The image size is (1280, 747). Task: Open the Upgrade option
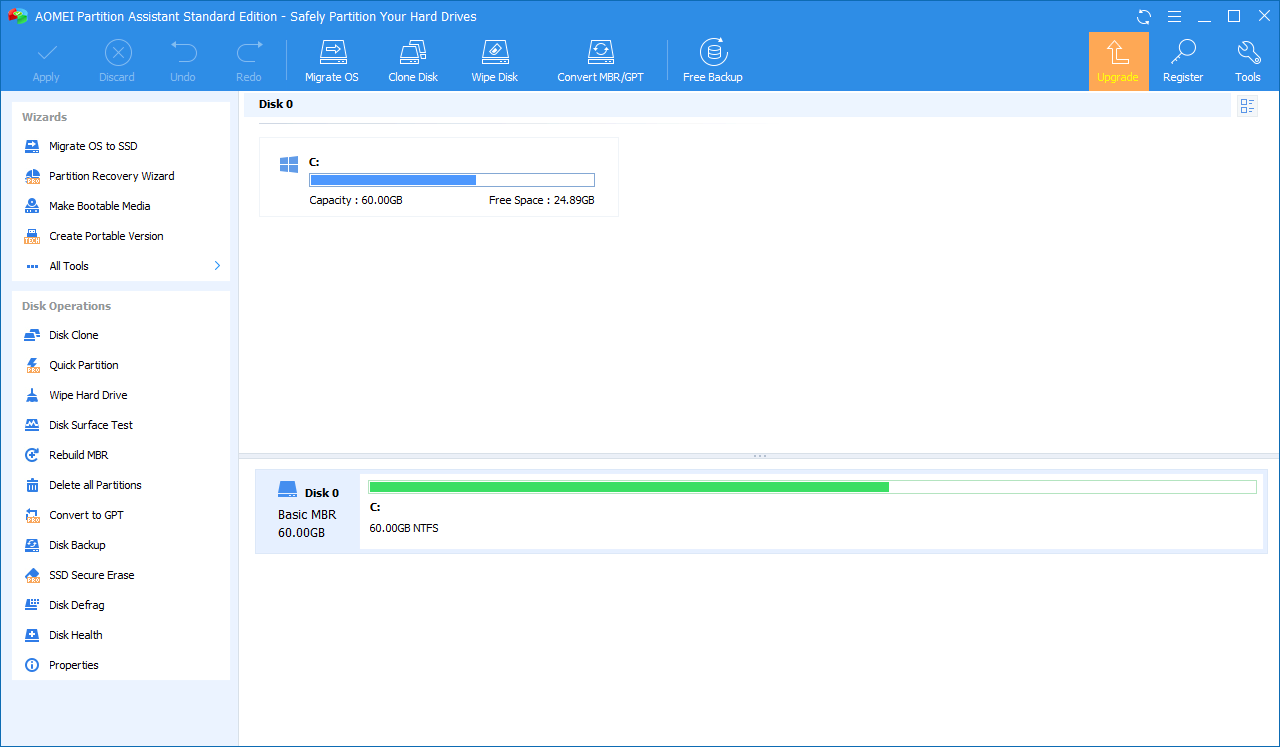click(x=1118, y=61)
